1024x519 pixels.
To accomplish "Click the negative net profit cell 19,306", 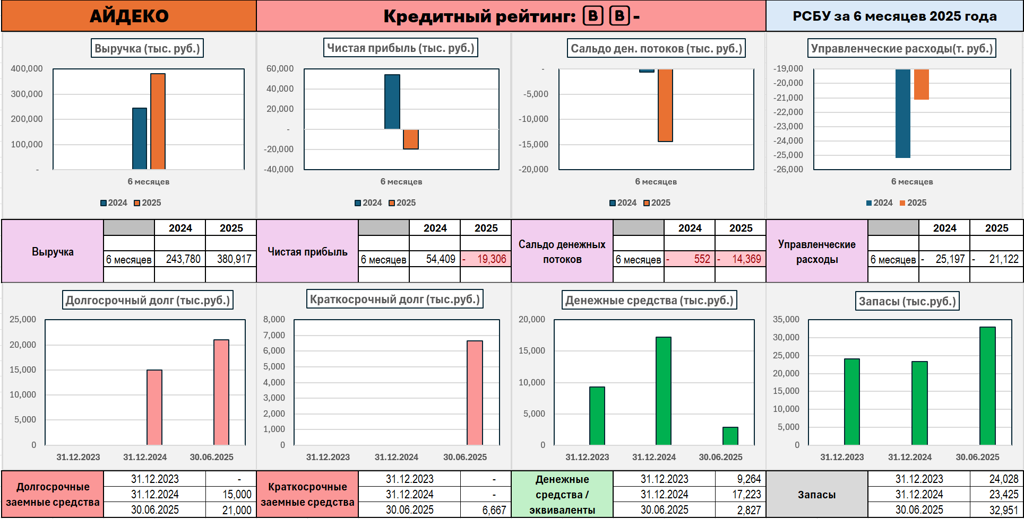I will point(486,259).
